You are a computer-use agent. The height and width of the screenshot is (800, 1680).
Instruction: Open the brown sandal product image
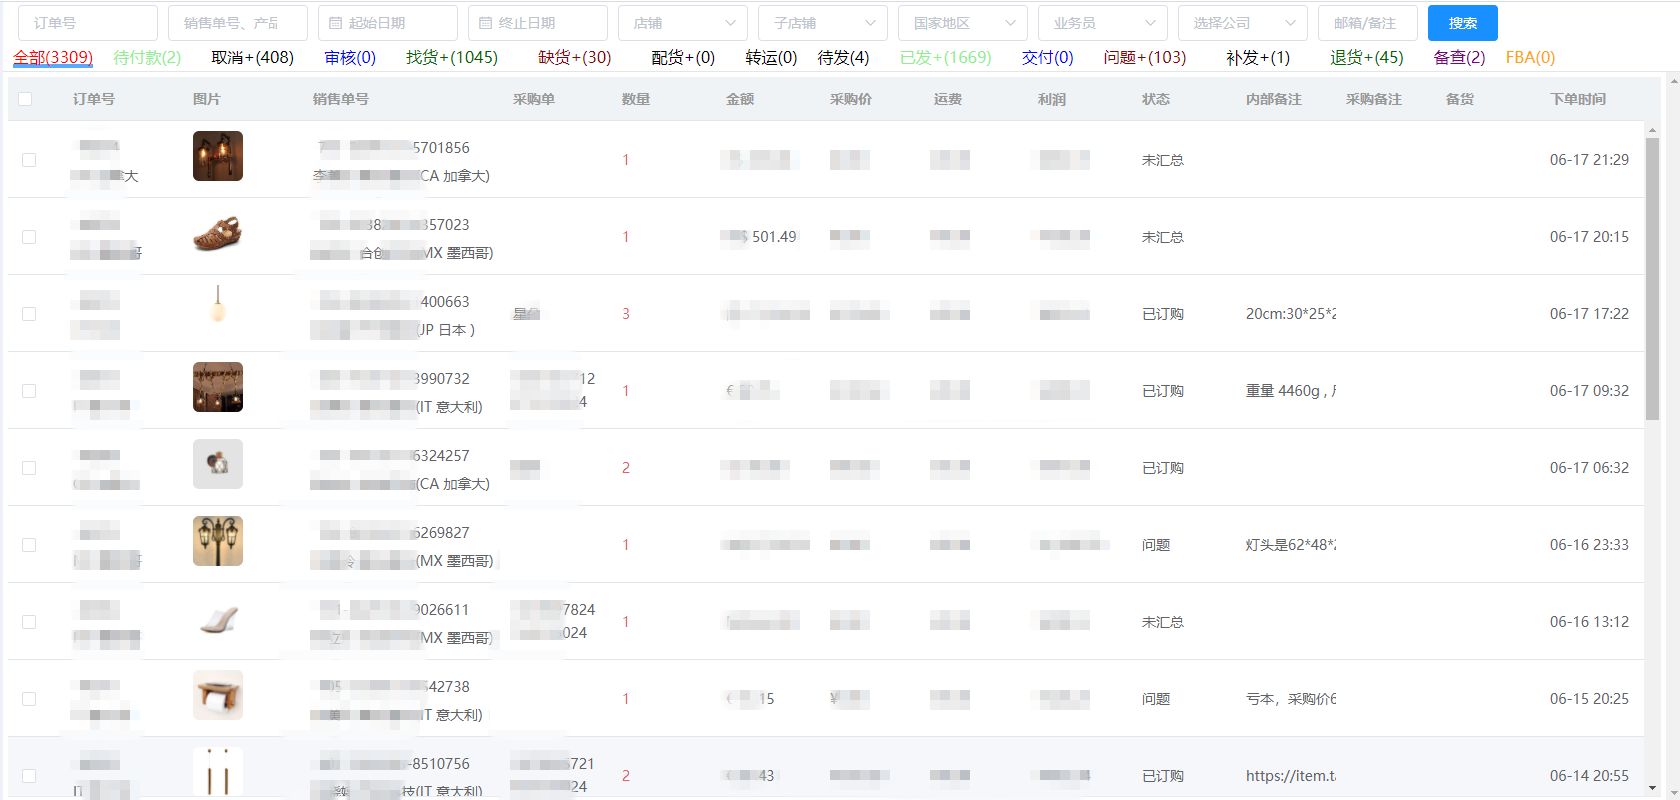[x=218, y=234]
